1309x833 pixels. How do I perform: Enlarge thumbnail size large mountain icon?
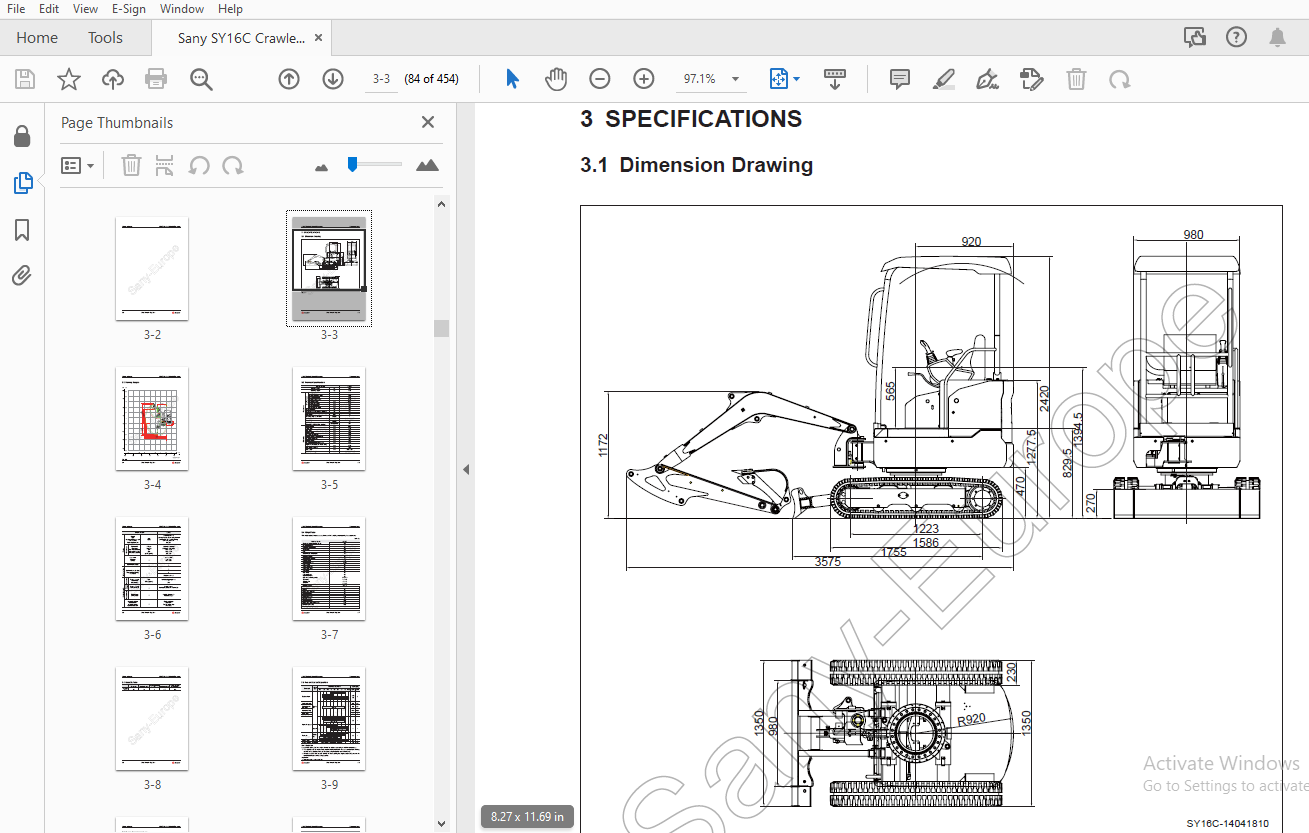click(x=427, y=165)
